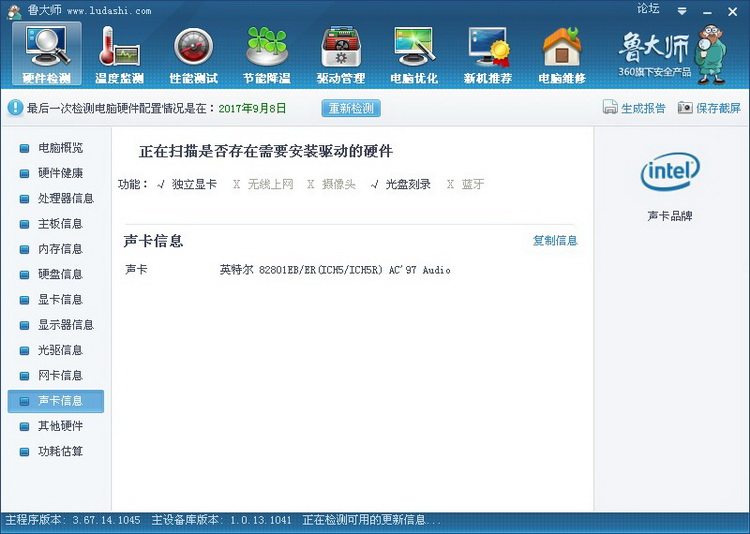The height and width of the screenshot is (534, 750).
Task: Minimize the 鲁大师 window
Action: [707, 11]
